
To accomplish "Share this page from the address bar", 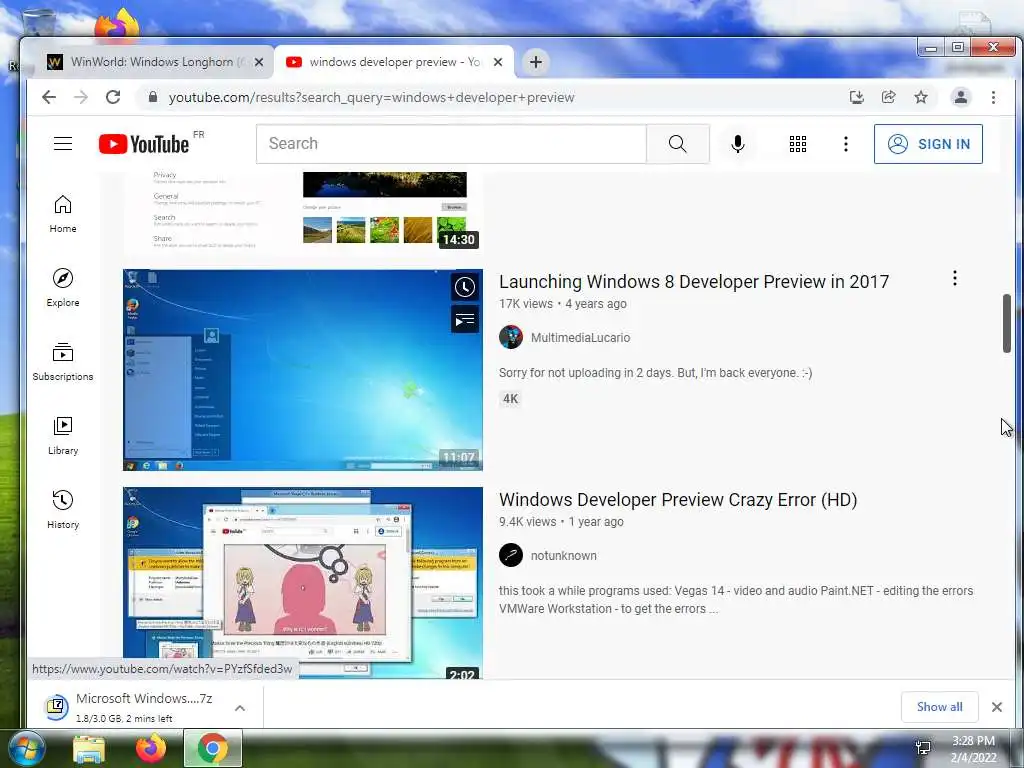I will click(x=888, y=97).
